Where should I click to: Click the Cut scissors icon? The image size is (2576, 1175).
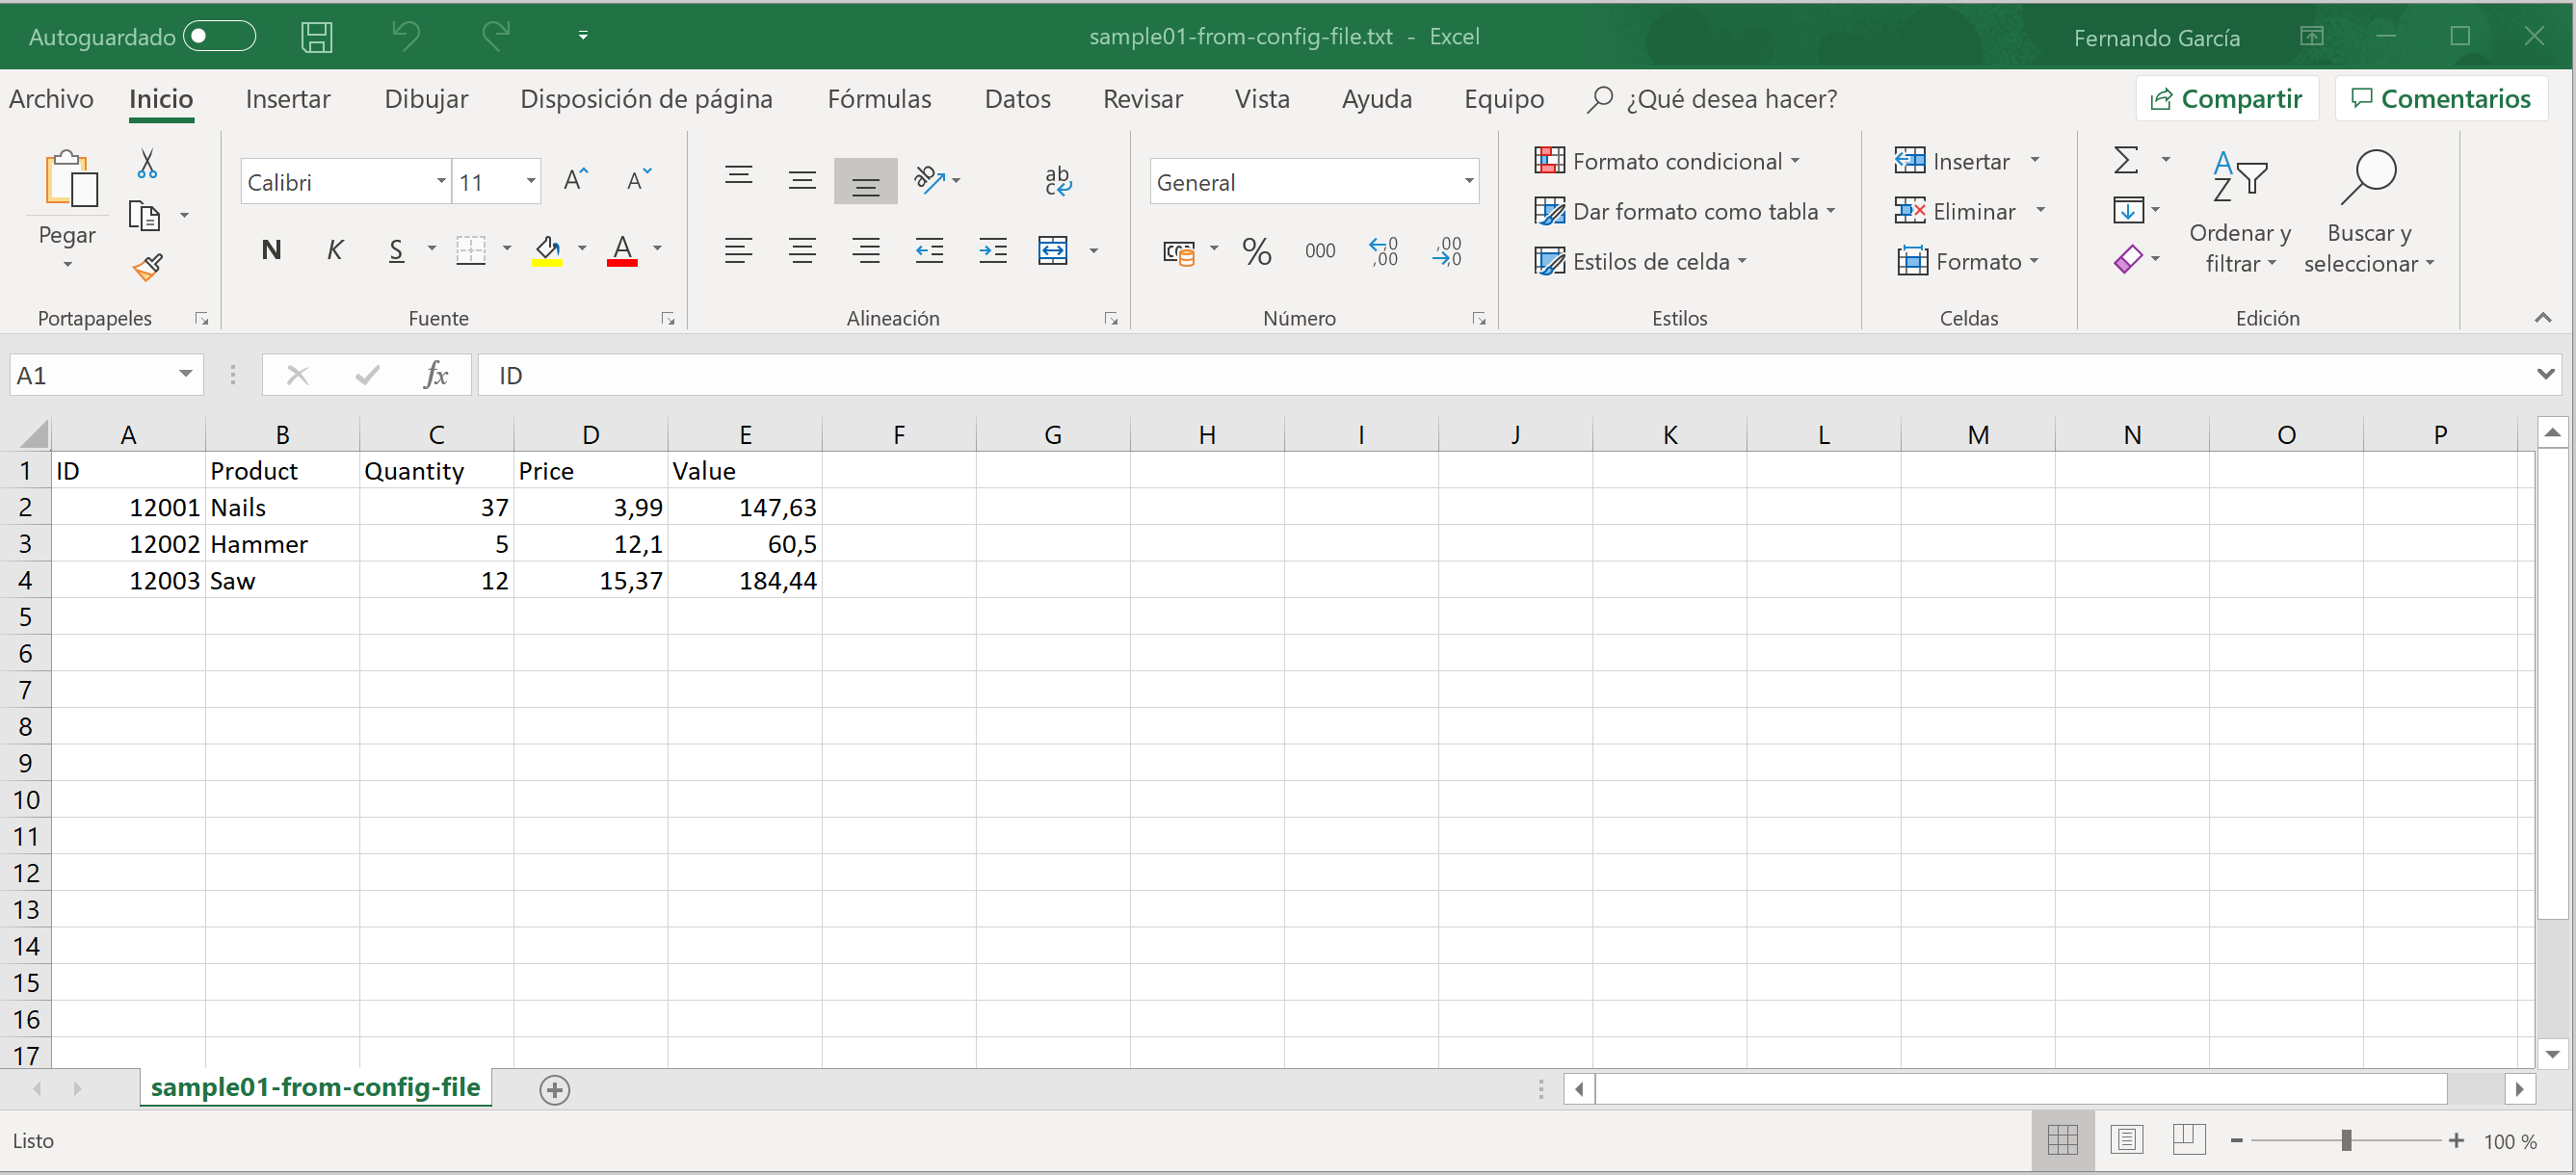147,163
